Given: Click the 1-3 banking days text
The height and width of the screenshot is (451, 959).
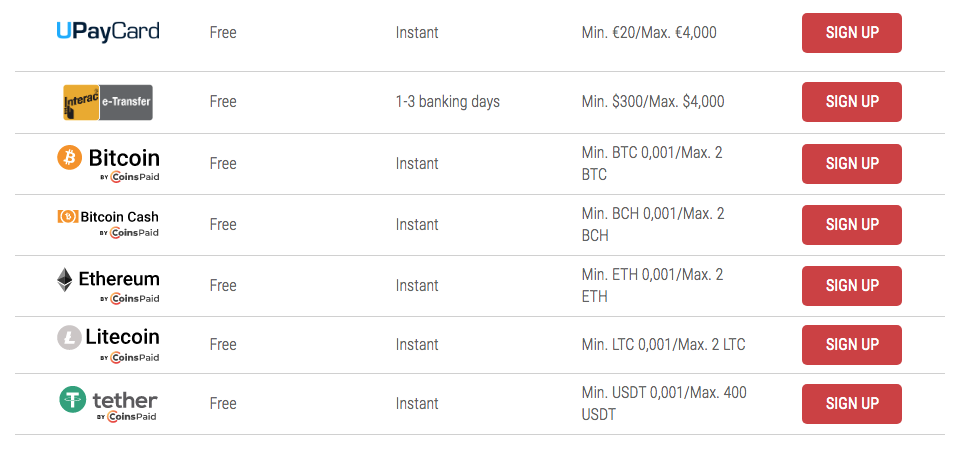Looking at the screenshot, I should (x=448, y=102).
